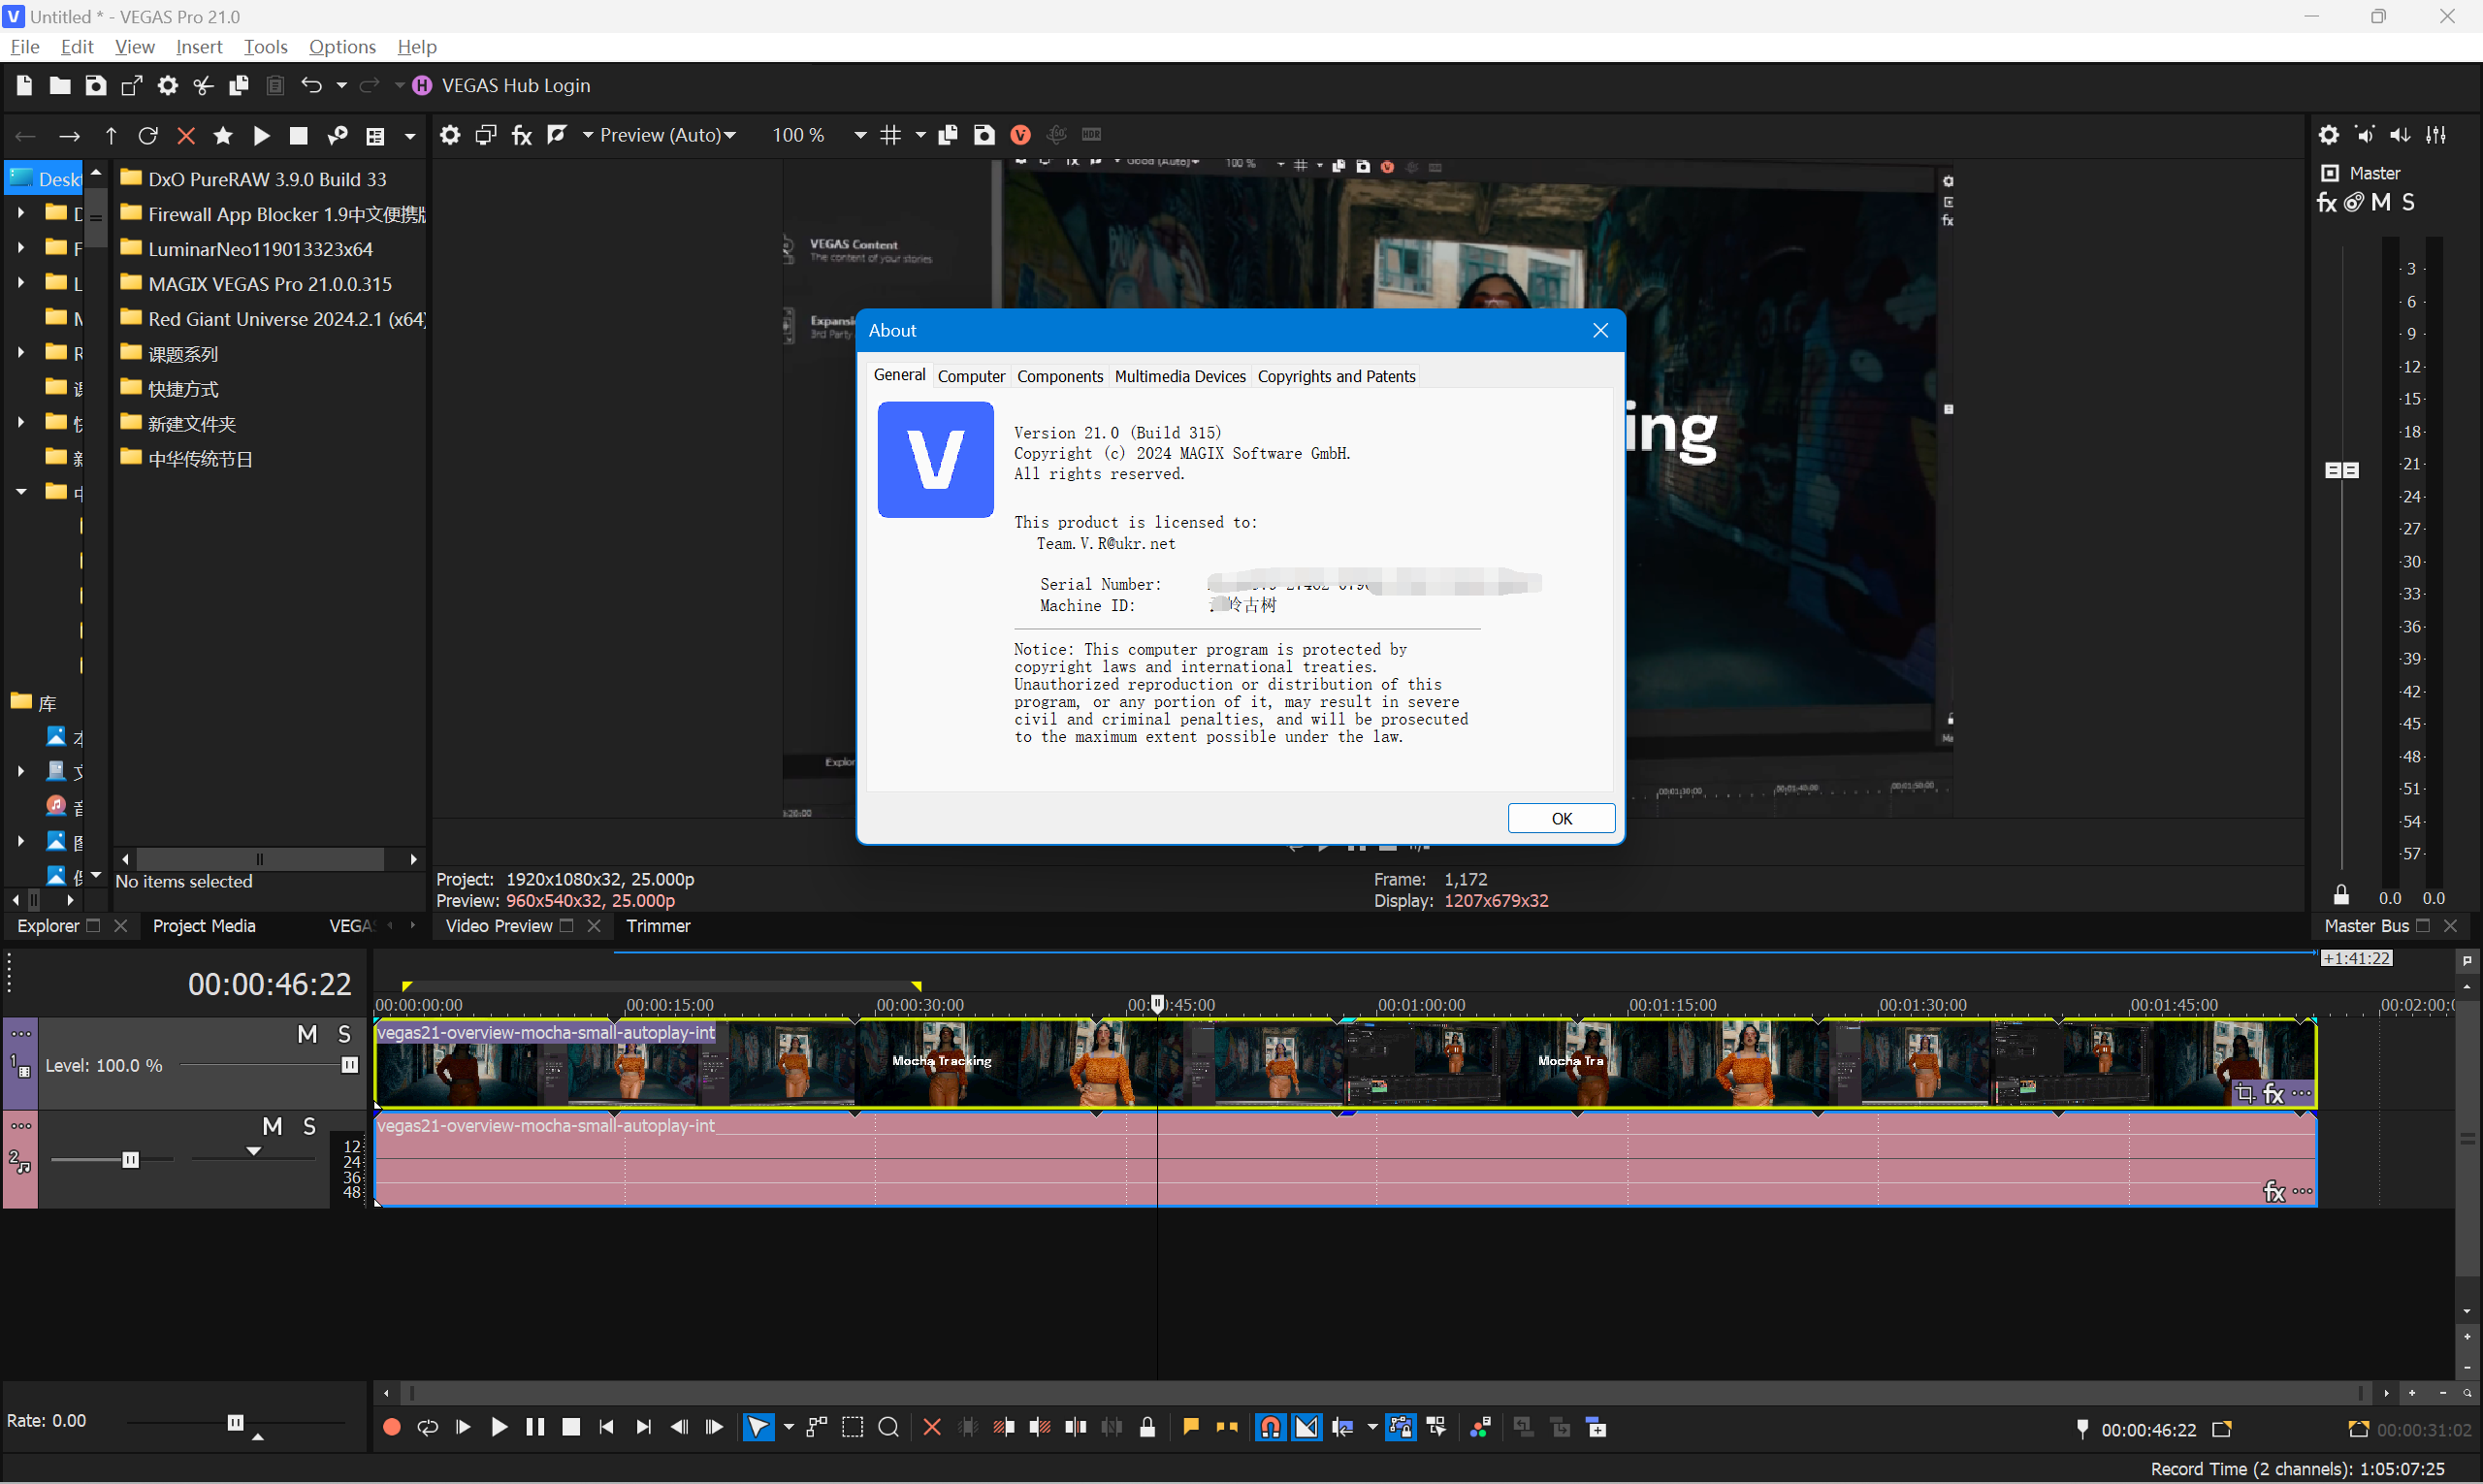Click the Event Pan/Crop icon on video clip
The height and width of the screenshot is (1484, 2483).
2244,1093
